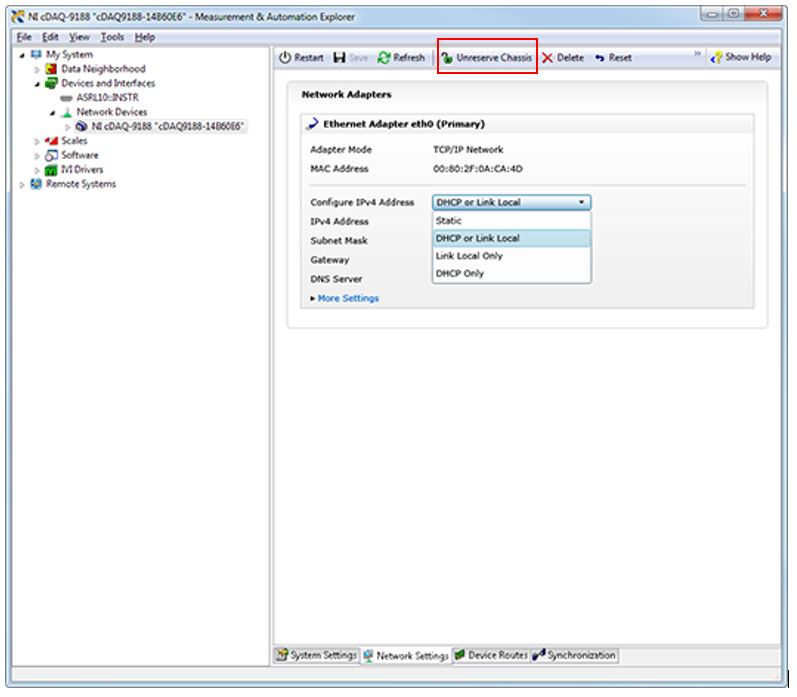Click the Restart power icon

click(x=285, y=57)
